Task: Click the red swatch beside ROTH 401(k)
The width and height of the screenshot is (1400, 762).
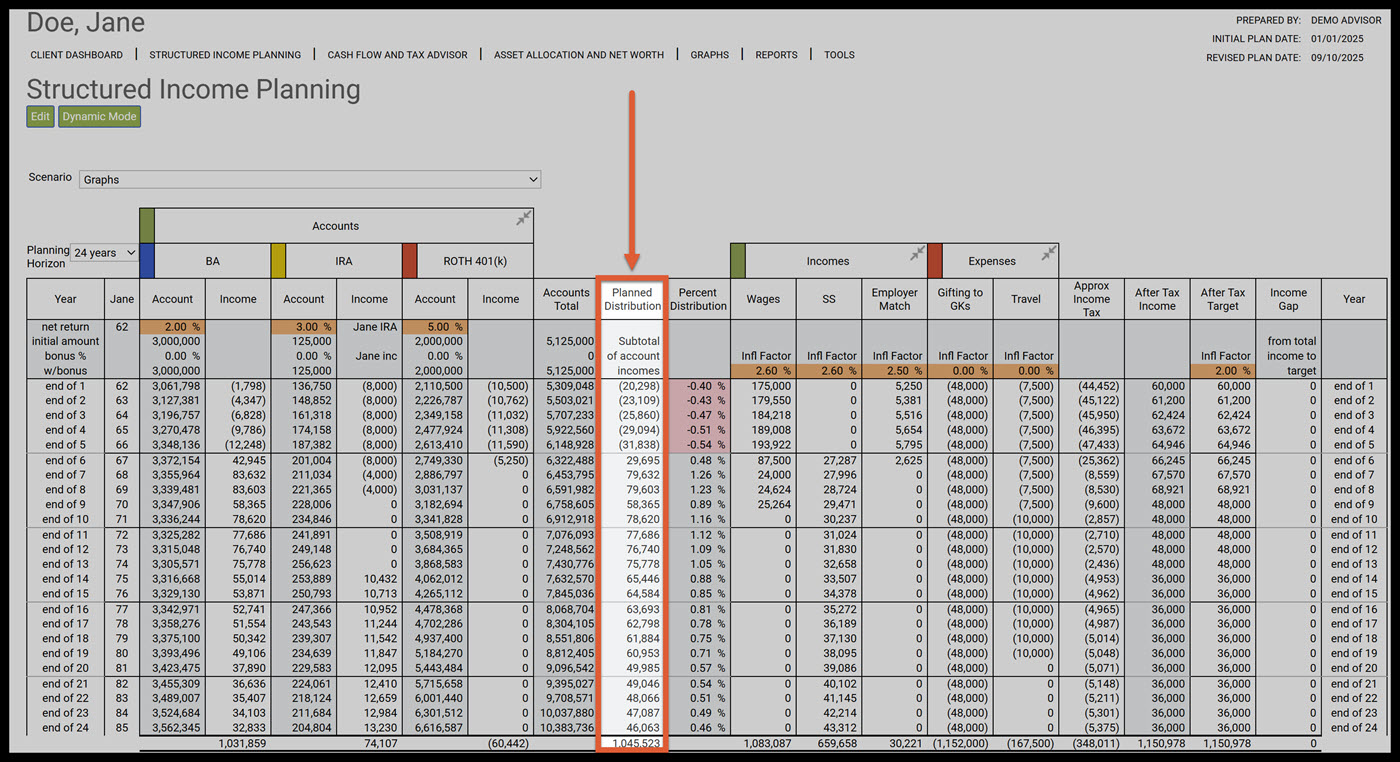Action: [x=410, y=261]
